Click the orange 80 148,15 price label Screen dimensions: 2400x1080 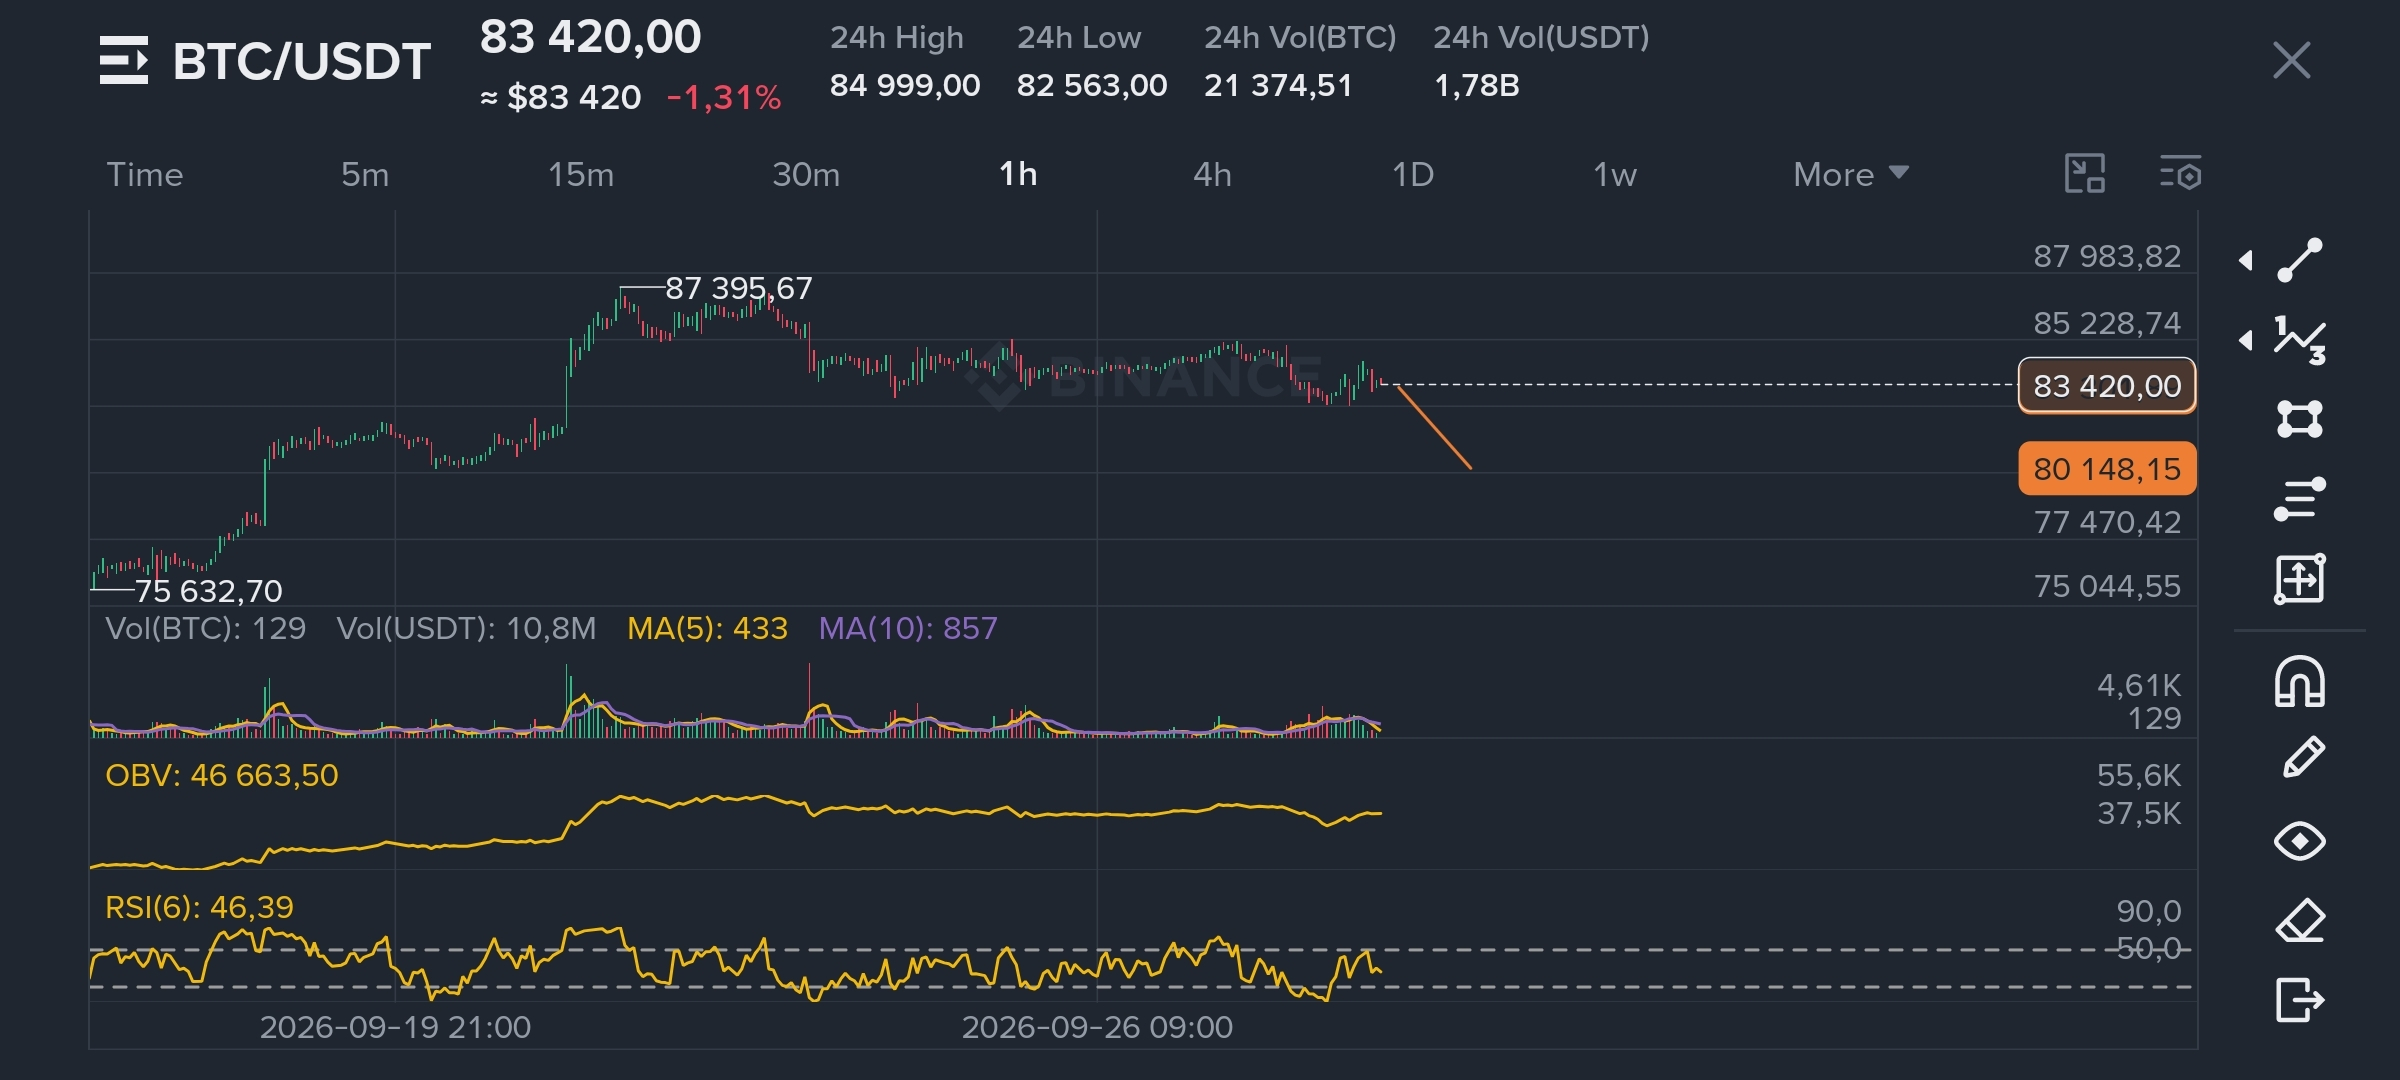(2107, 468)
